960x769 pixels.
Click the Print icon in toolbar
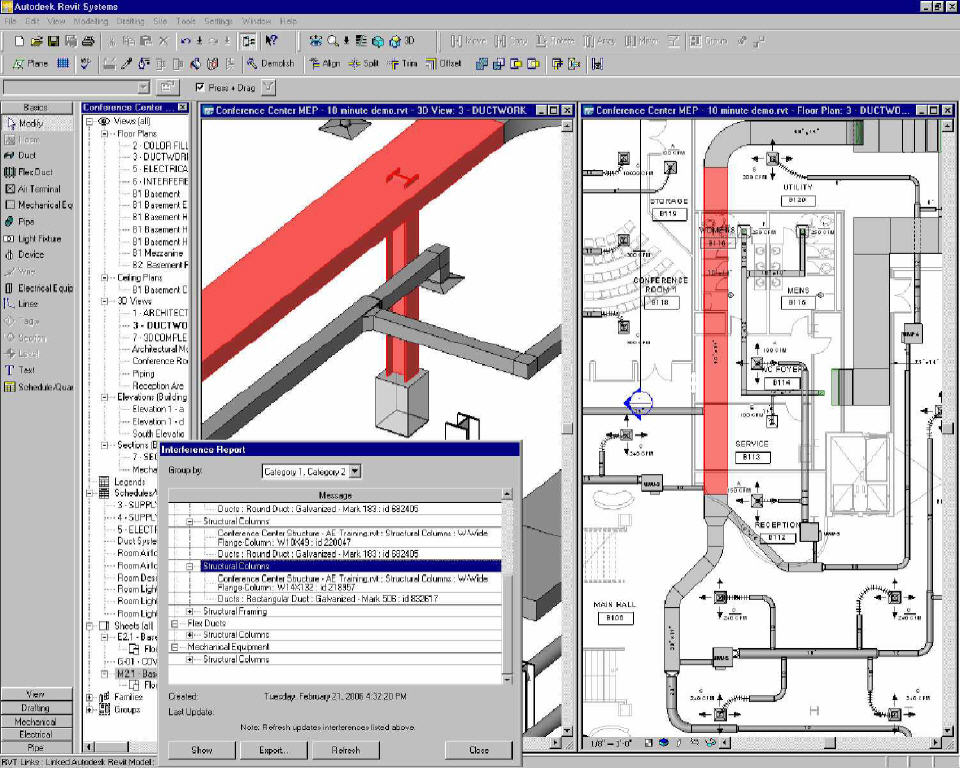pos(88,41)
